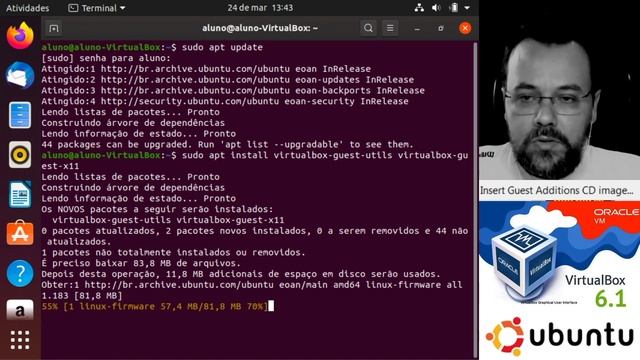Open terminal hamburger menu

[x=390, y=28]
